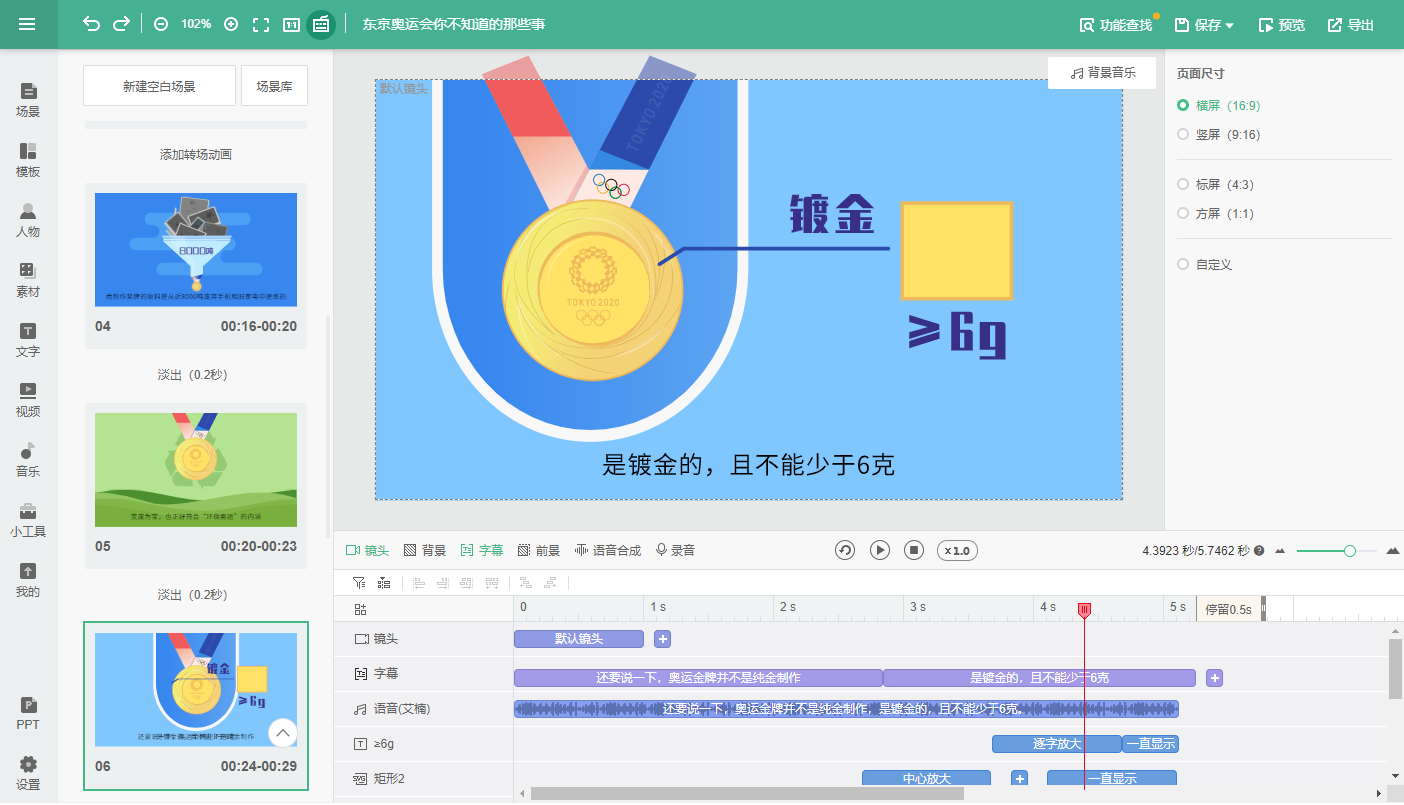The image size is (1404, 805).
Task: Add animation on 矩形2 track
Action: [x=1019, y=778]
